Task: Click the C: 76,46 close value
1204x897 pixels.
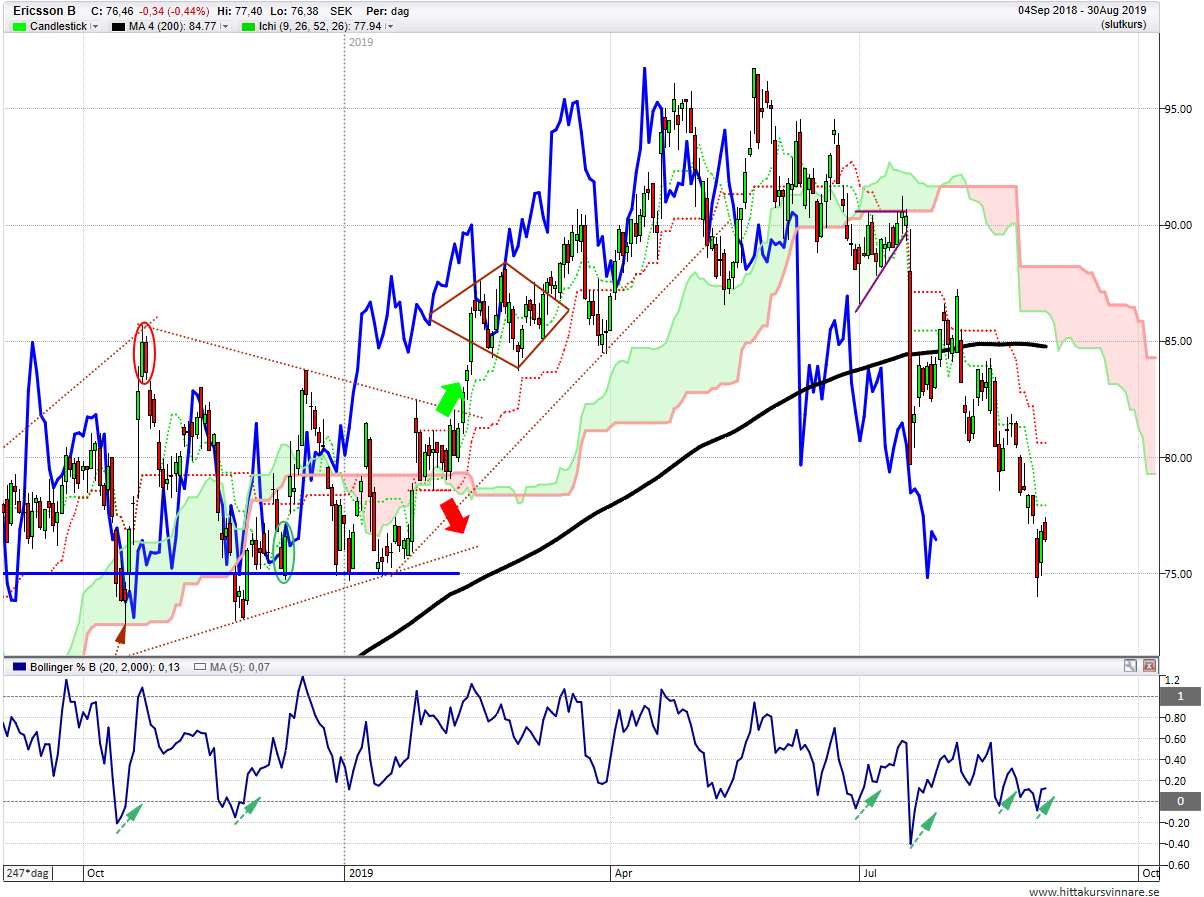Action: (112, 10)
